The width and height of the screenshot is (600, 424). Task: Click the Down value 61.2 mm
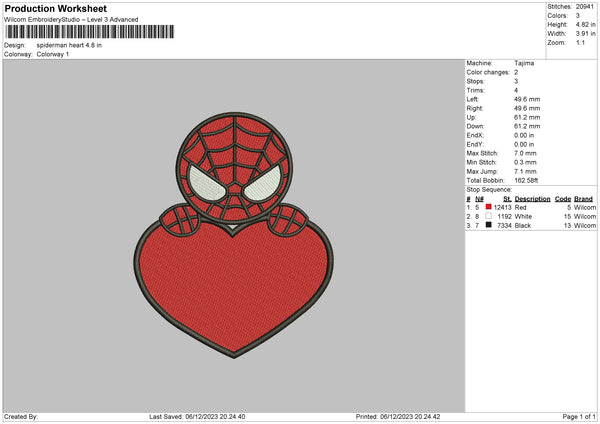pyautogui.click(x=527, y=126)
